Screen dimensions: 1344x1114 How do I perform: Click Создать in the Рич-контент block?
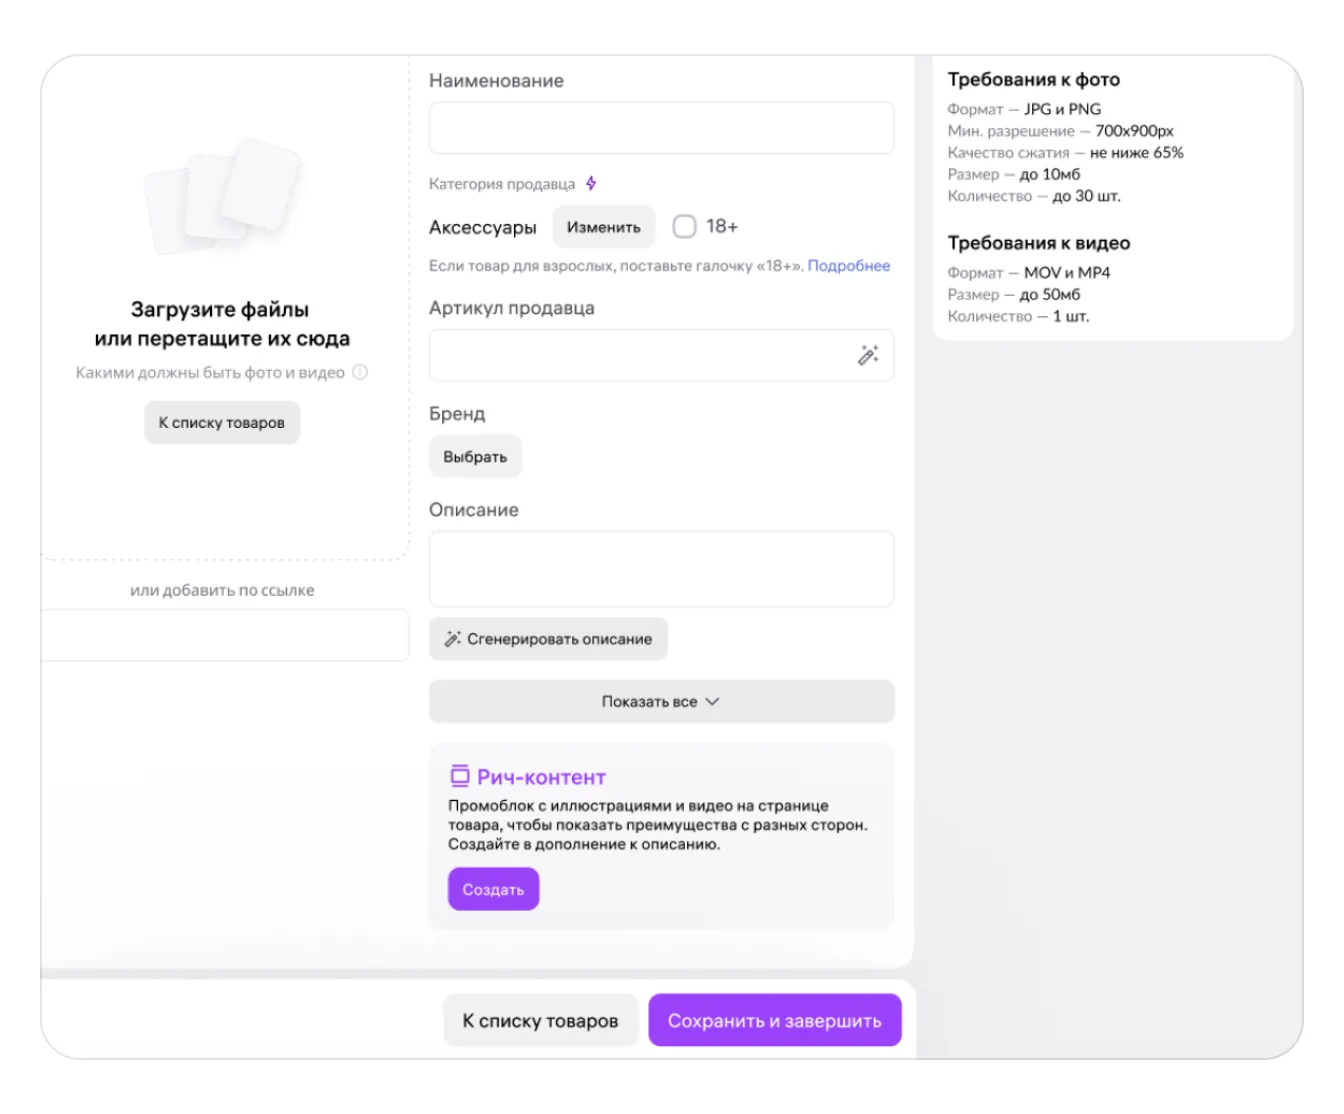point(493,889)
